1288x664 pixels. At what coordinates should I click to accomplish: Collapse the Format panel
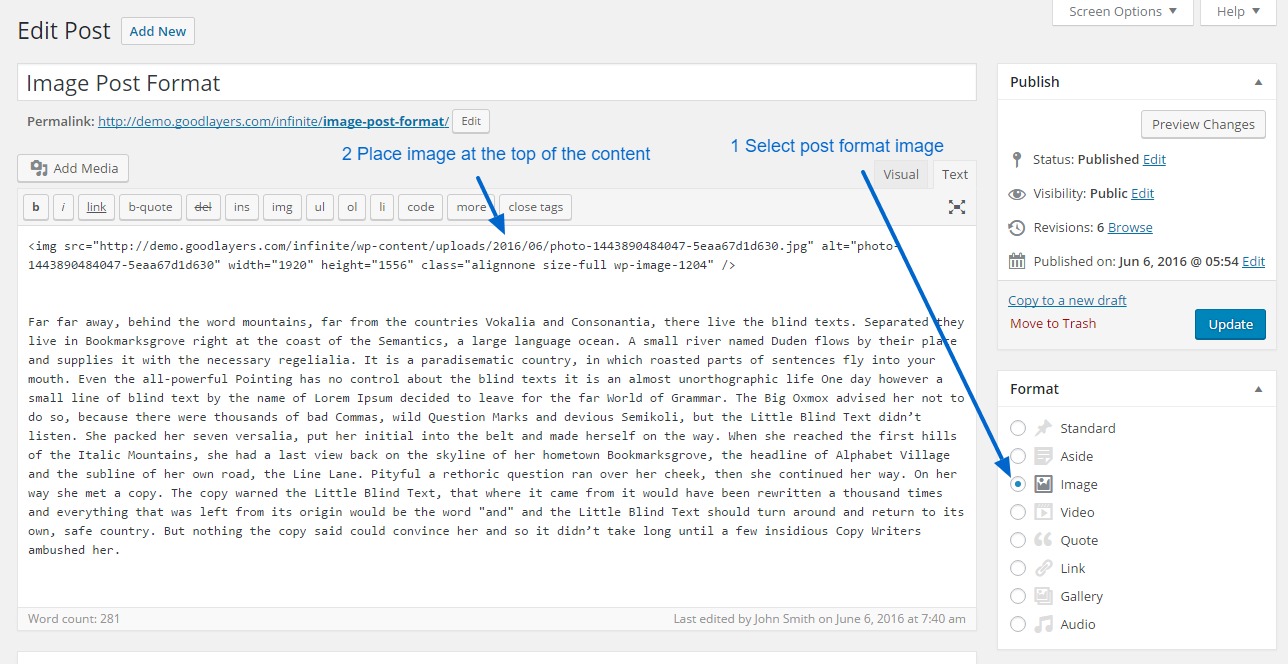pyautogui.click(x=1258, y=389)
